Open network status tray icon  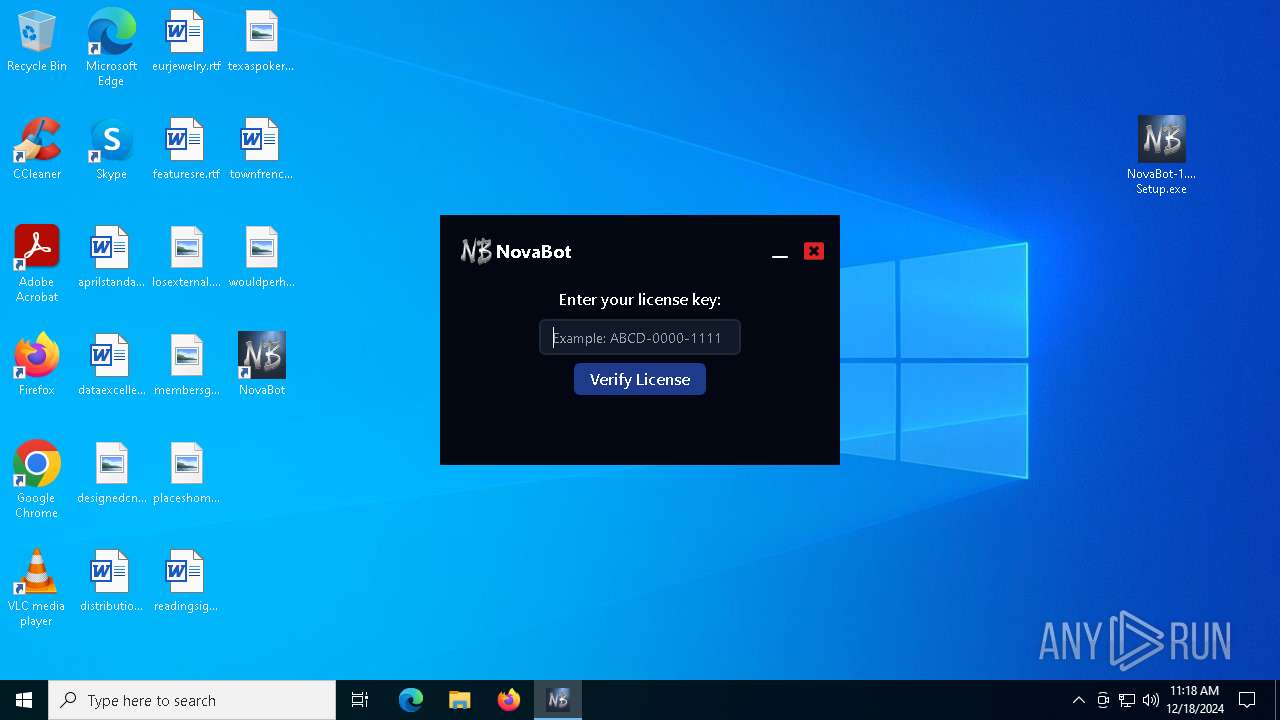tap(1127, 700)
